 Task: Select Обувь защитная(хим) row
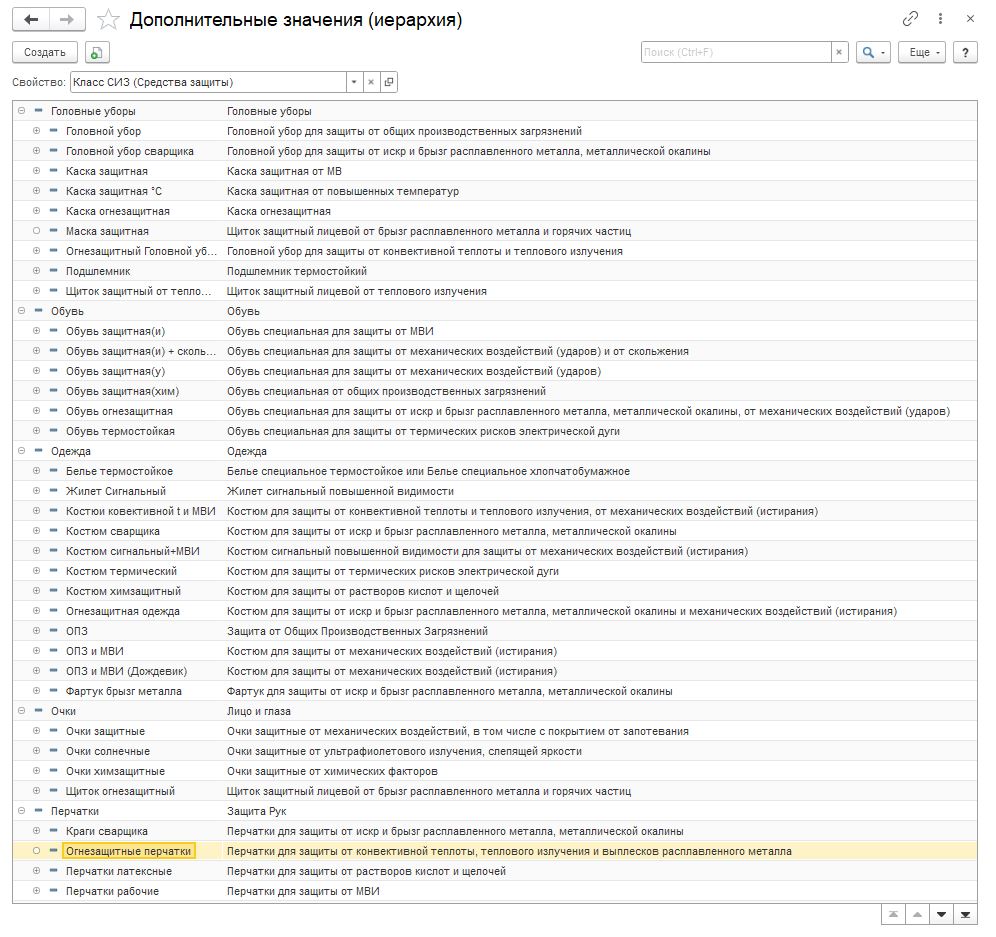(494, 391)
